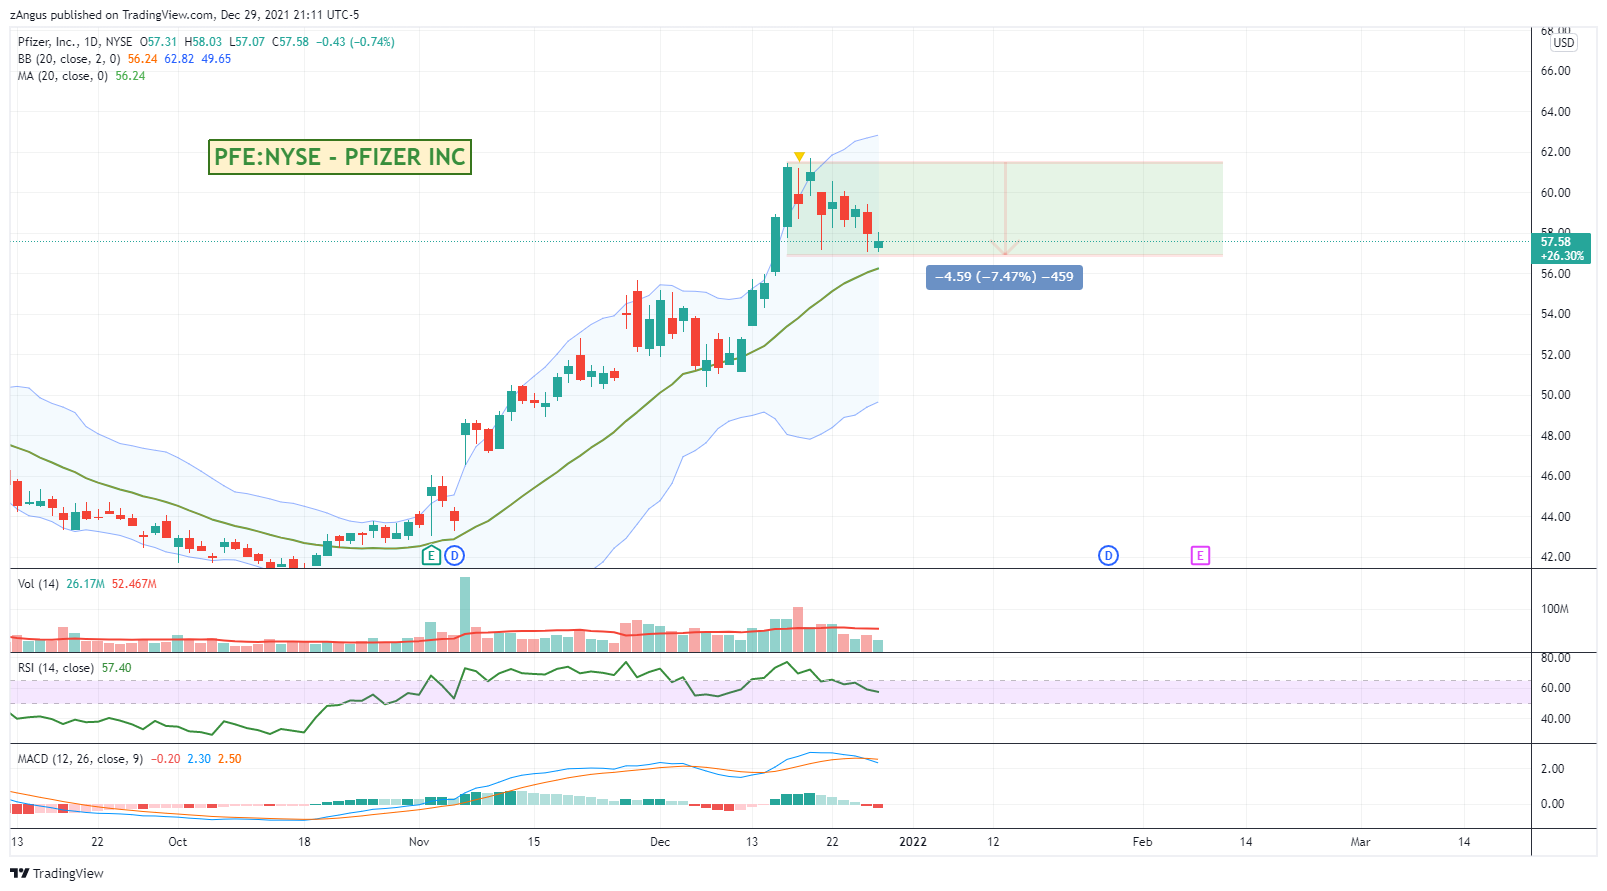
Task: Click the 66.00 price axis label
Action: point(1556,71)
